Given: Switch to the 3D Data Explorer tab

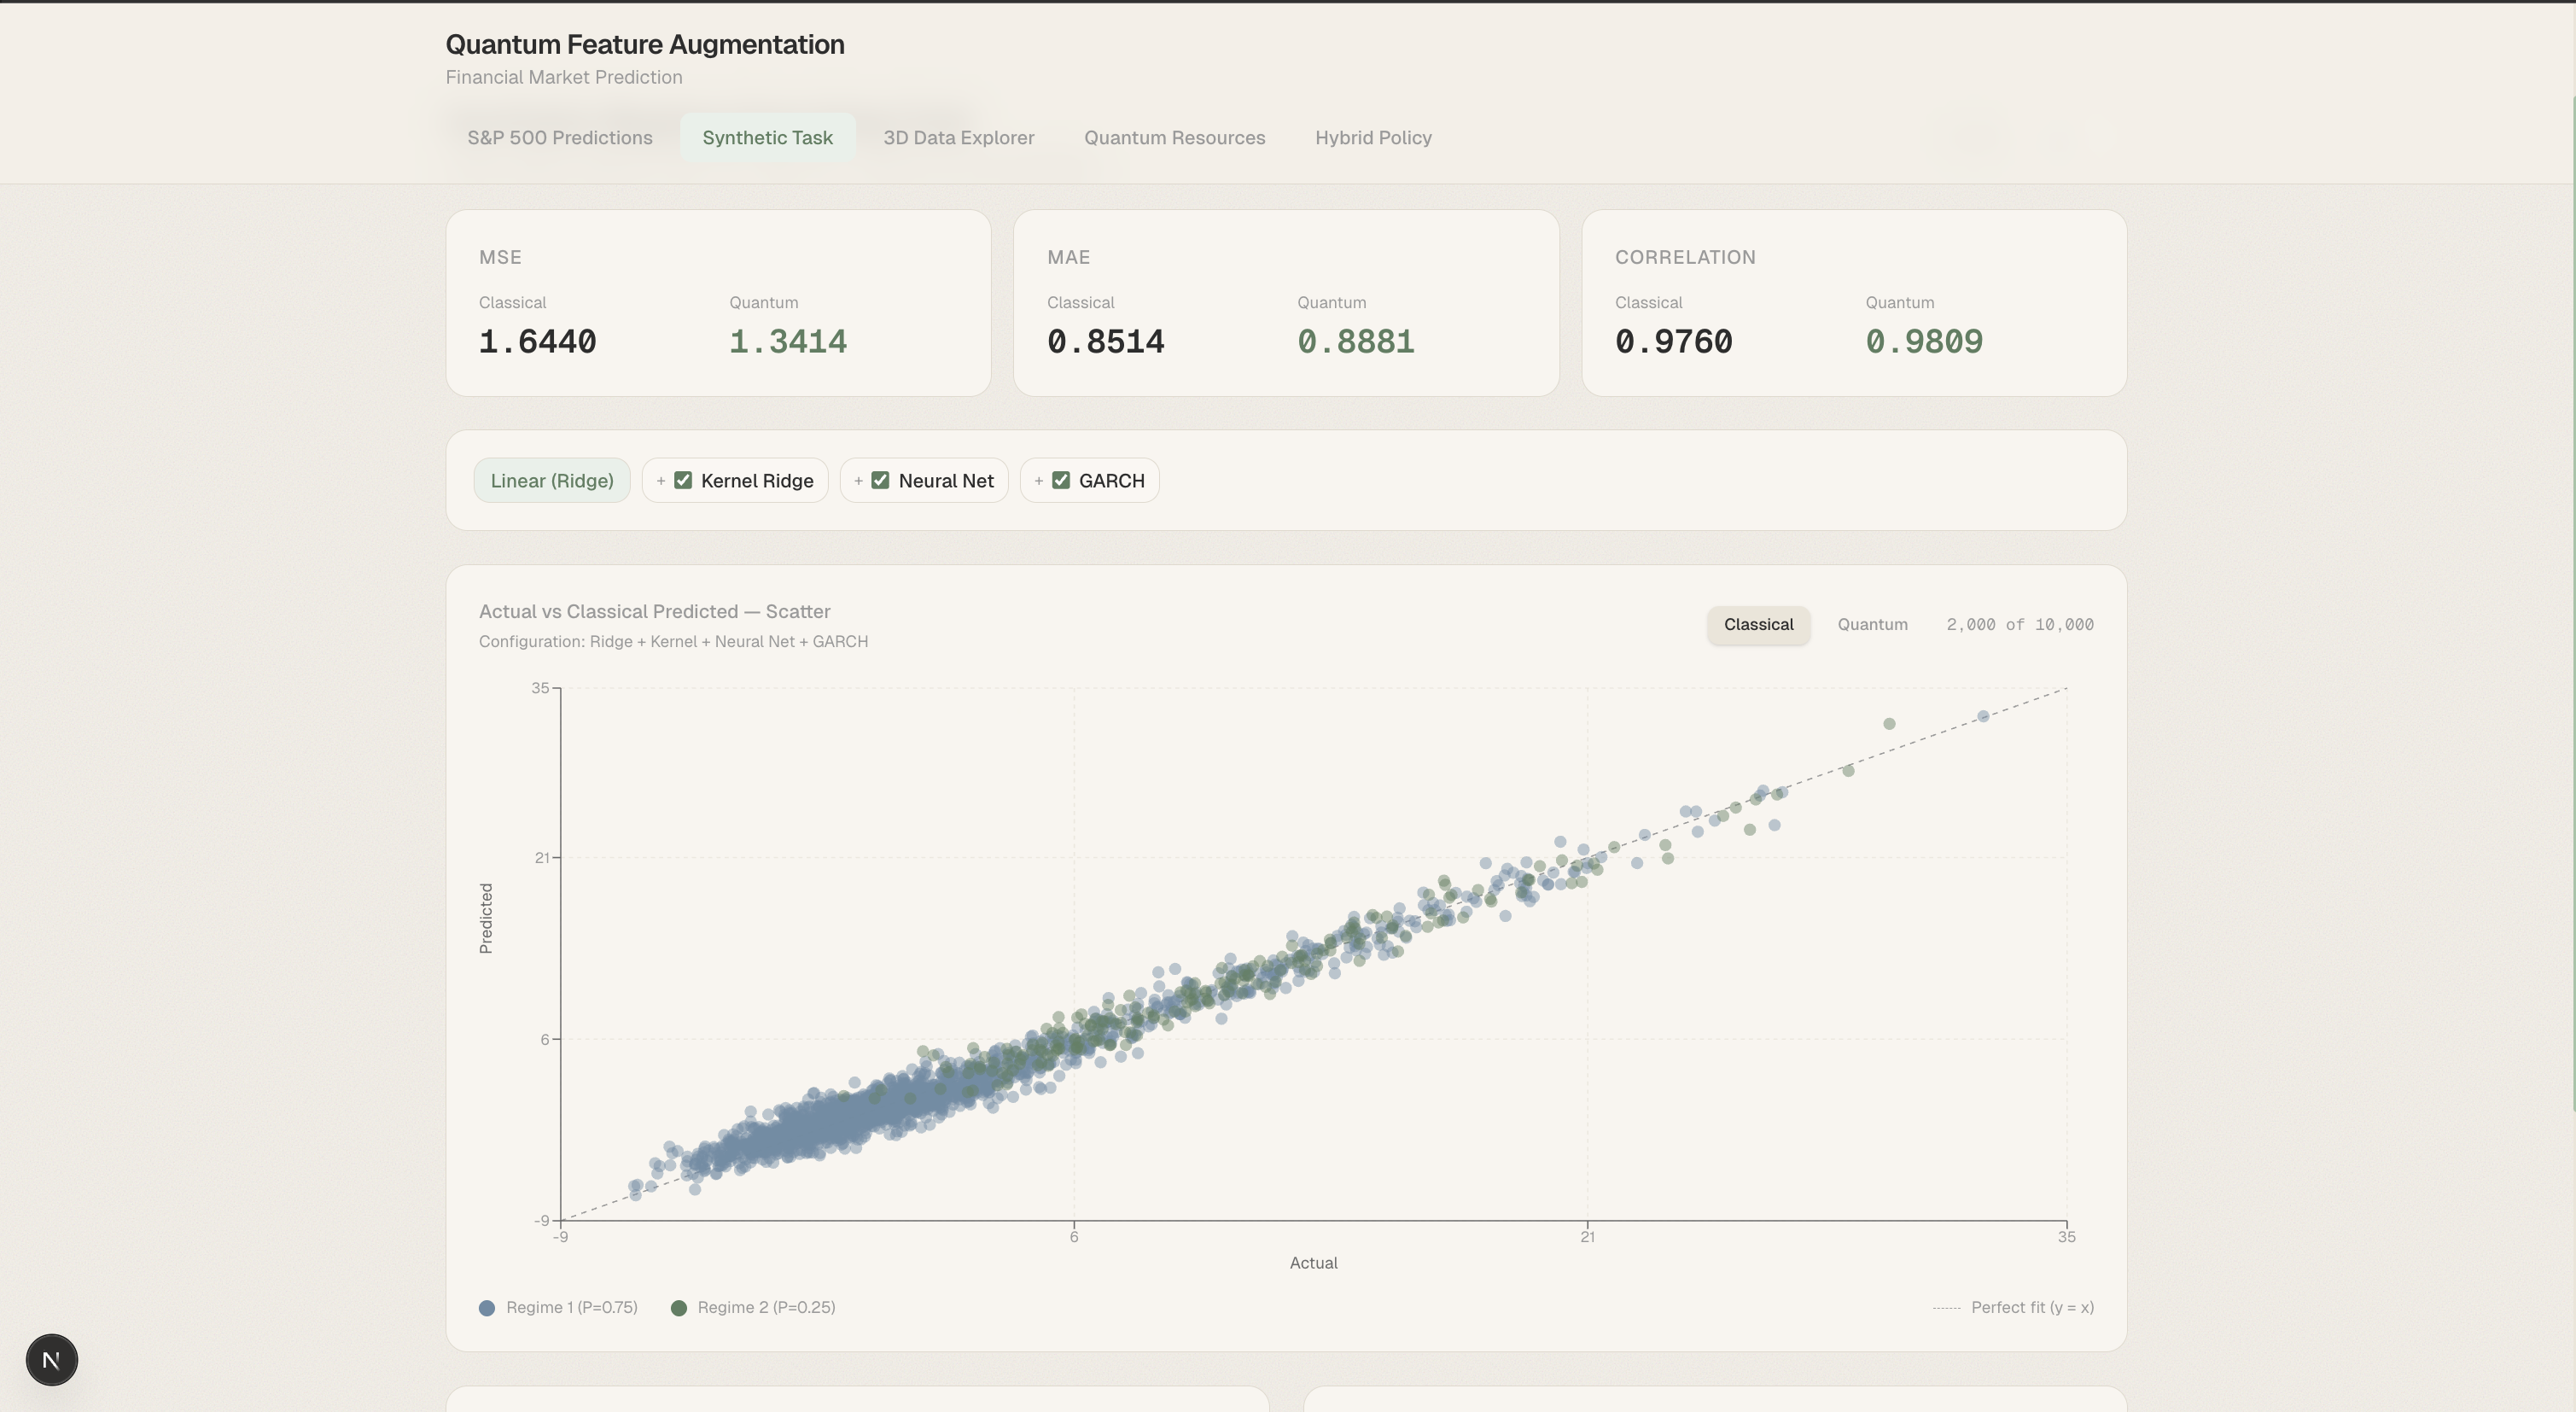Looking at the screenshot, I should tap(958, 138).
